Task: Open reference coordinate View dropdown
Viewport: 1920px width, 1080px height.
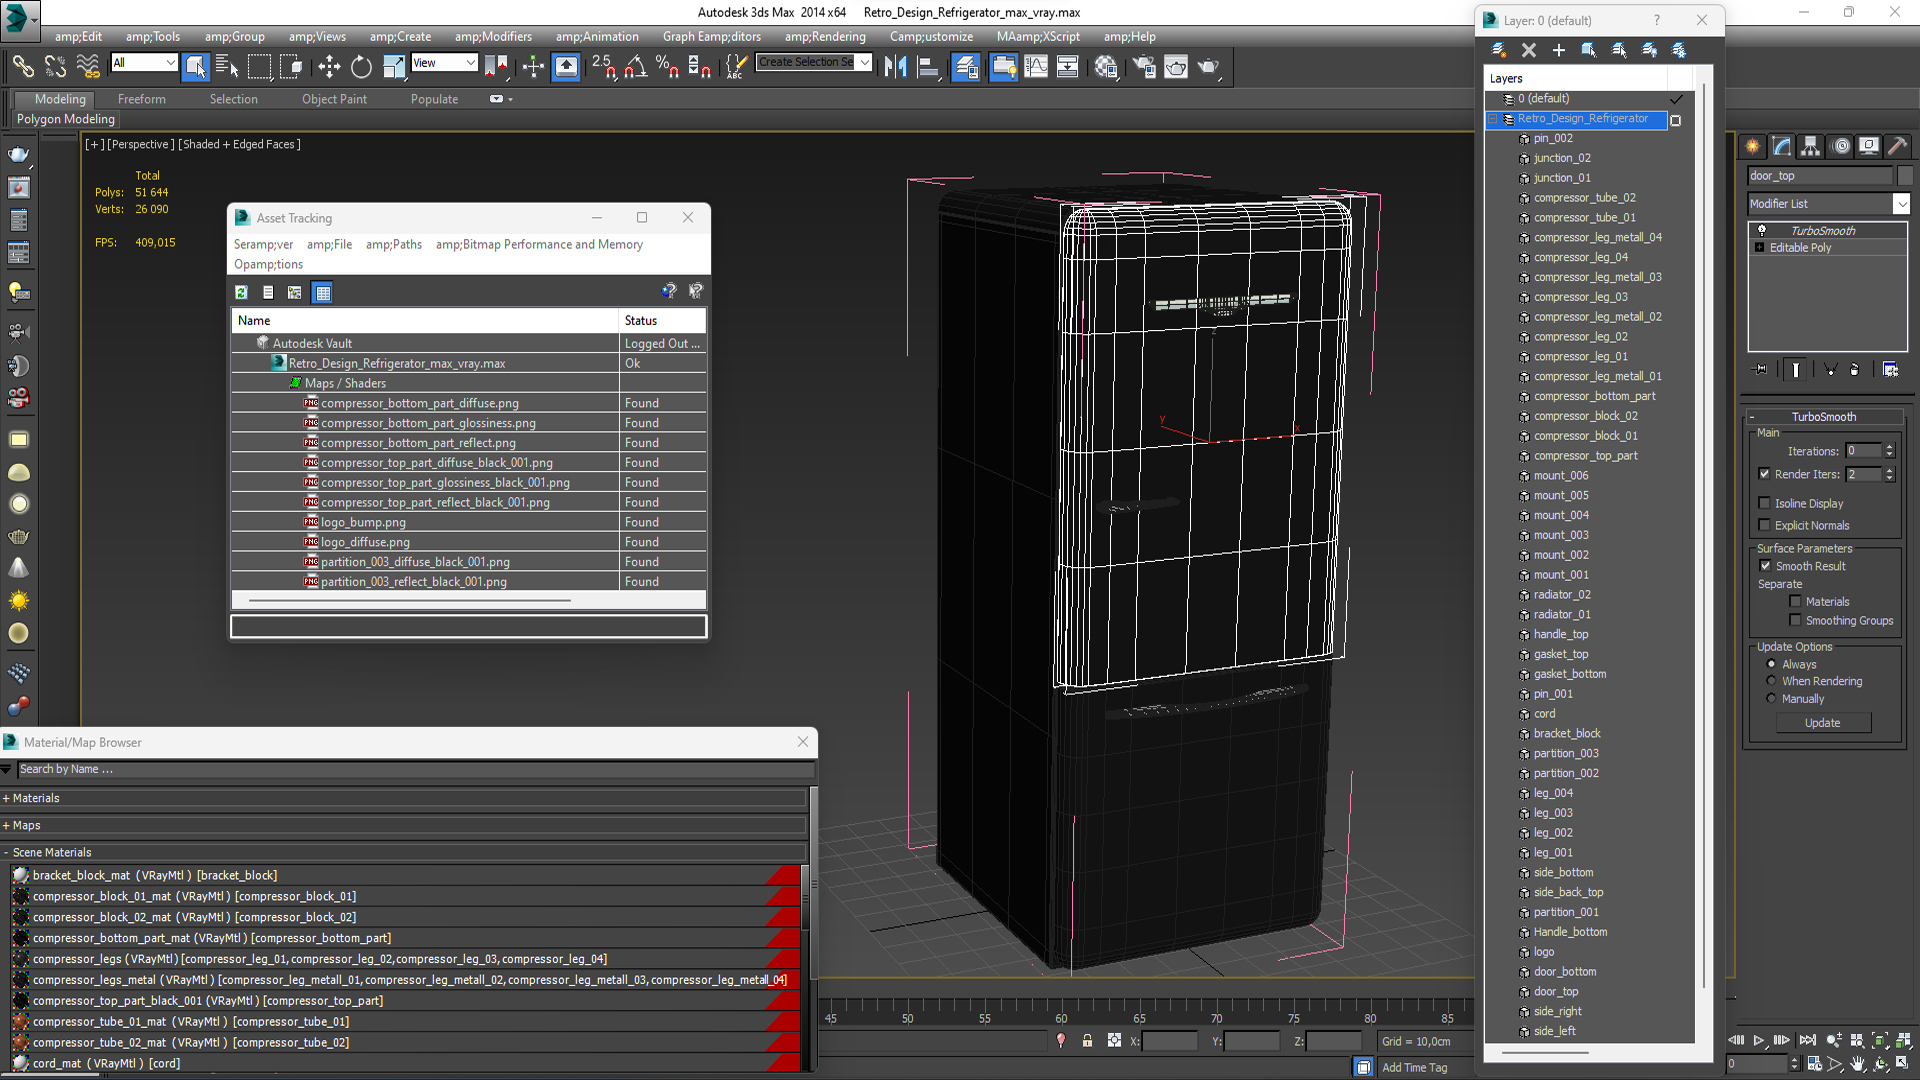Action: pyautogui.click(x=470, y=63)
